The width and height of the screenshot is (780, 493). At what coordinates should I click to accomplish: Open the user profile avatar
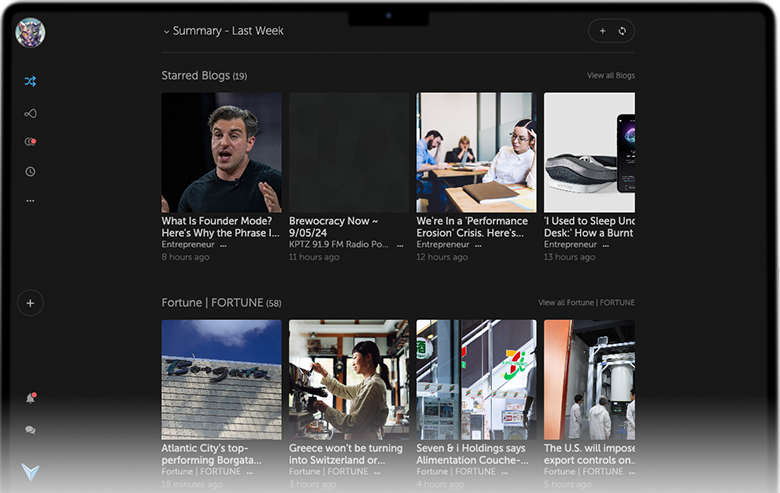tap(30, 32)
